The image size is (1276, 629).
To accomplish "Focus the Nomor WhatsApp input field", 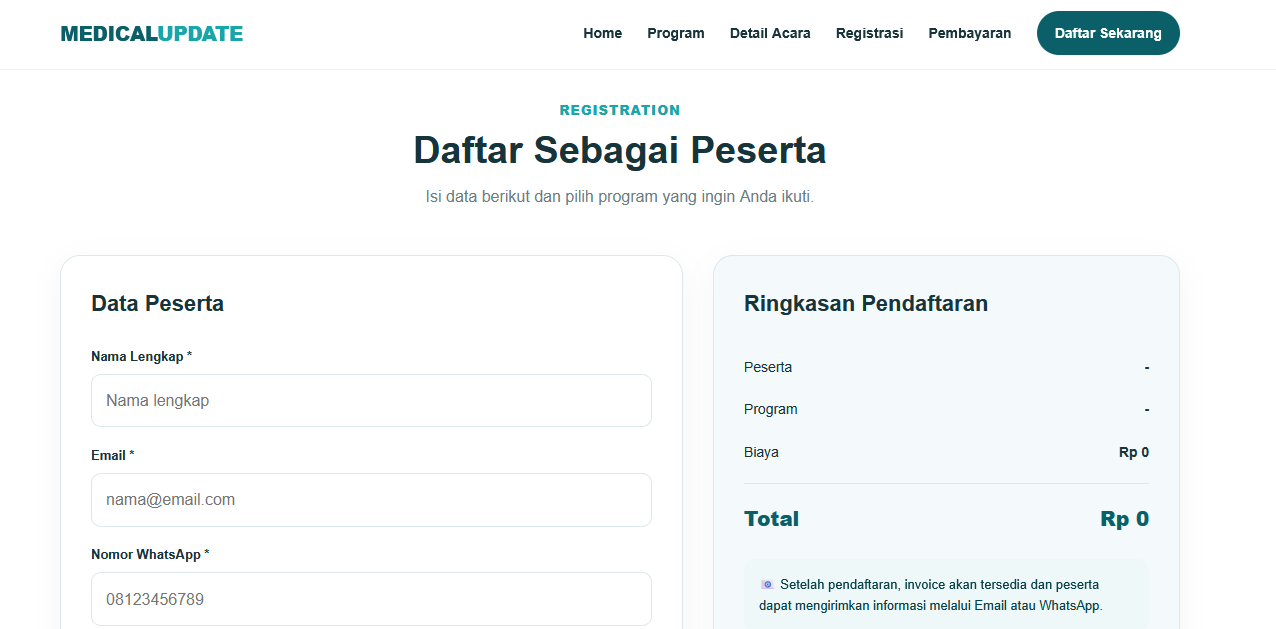I will pos(371,599).
